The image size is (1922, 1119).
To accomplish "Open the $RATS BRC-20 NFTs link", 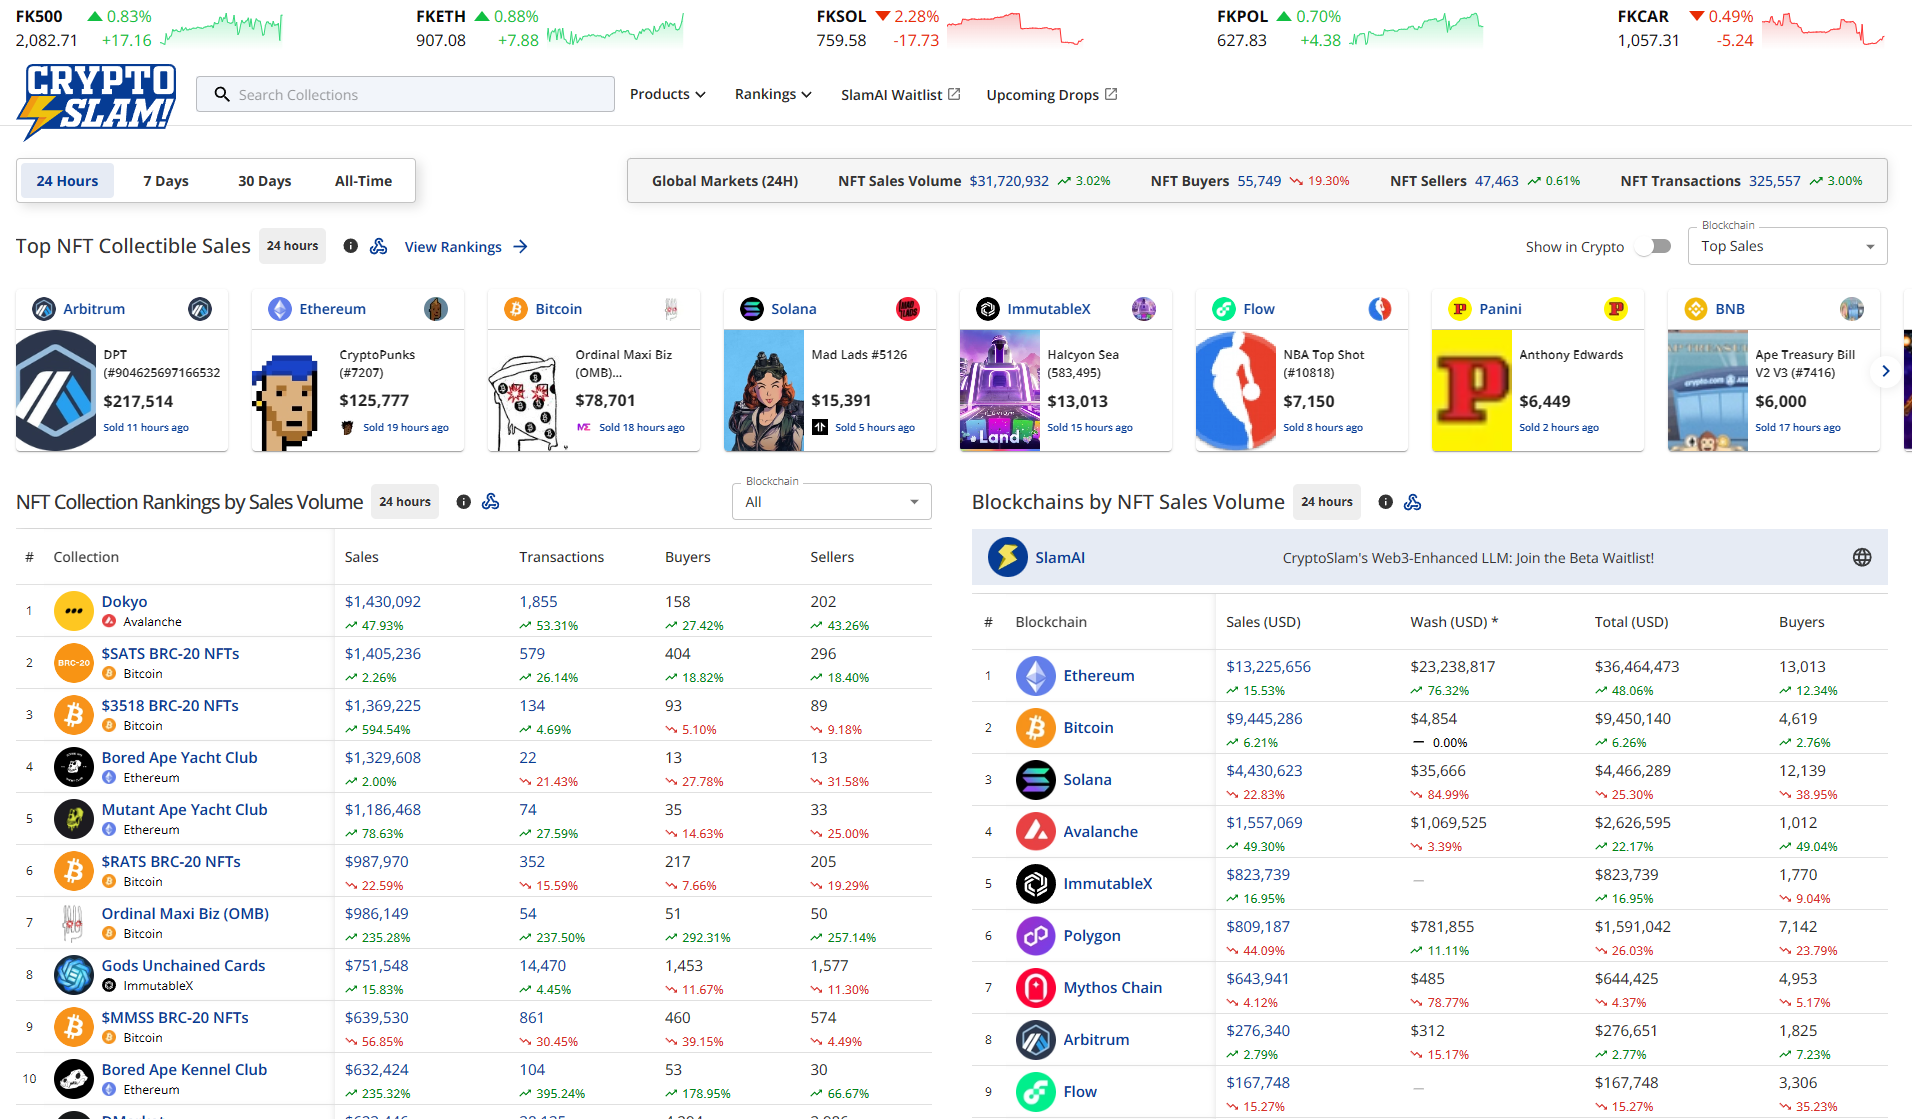I will tap(171, 861).
